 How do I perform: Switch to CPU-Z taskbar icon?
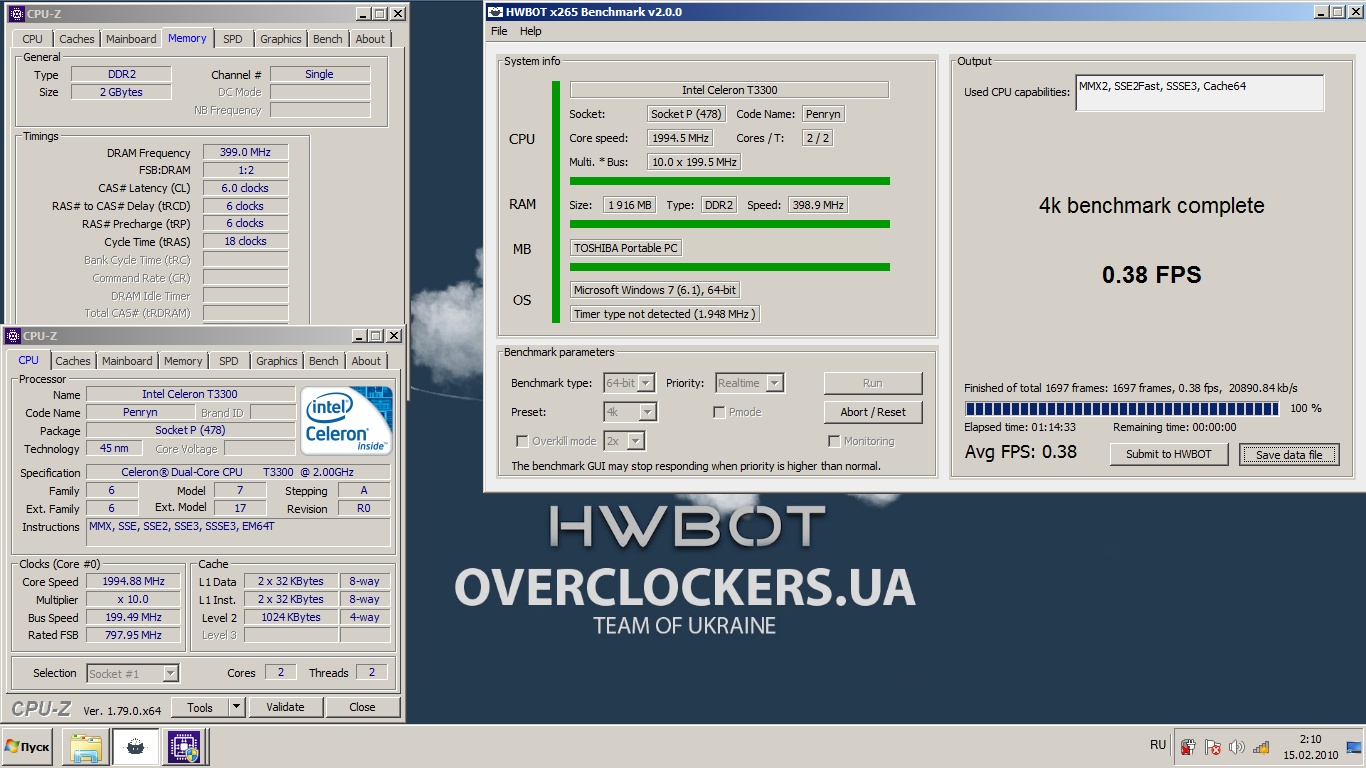tap(183, 747)
